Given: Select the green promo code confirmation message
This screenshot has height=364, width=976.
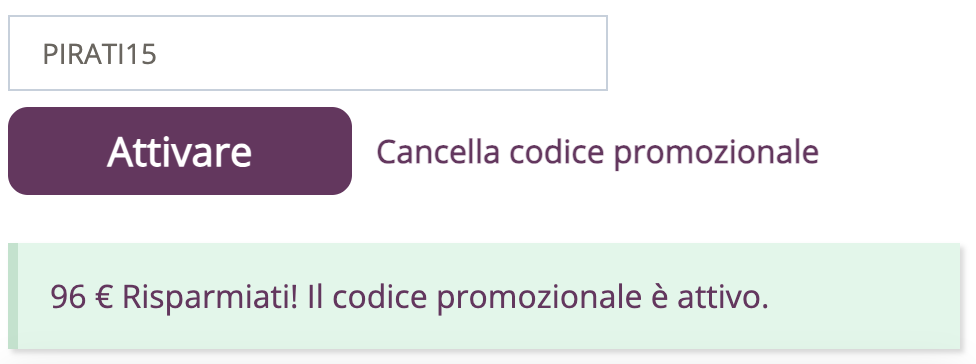Looking at the screenshot, I should click(484, 296).
